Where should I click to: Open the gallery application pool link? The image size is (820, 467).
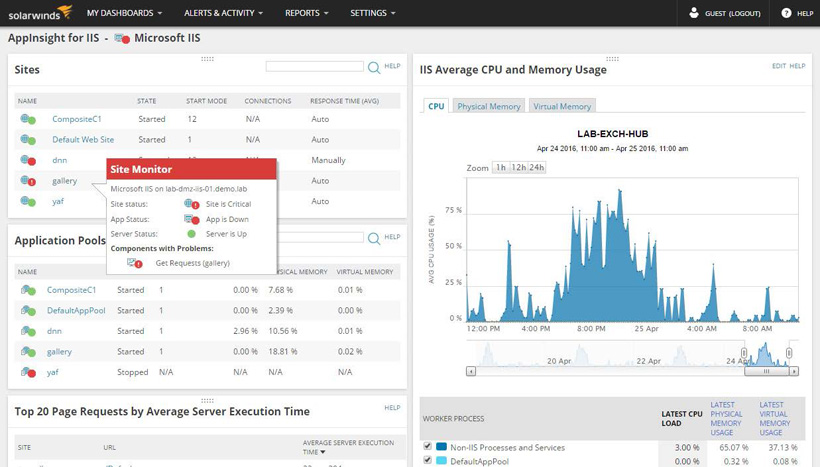tap(59, 352)
